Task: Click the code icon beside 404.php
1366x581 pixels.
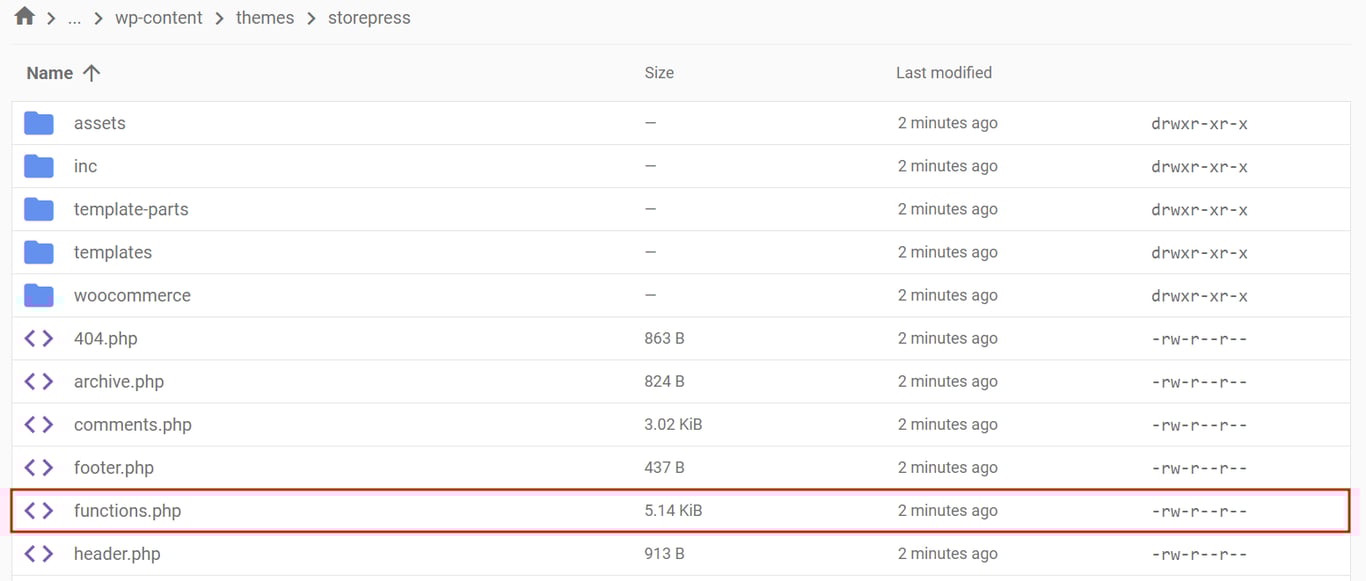Action: click(38, 338)
